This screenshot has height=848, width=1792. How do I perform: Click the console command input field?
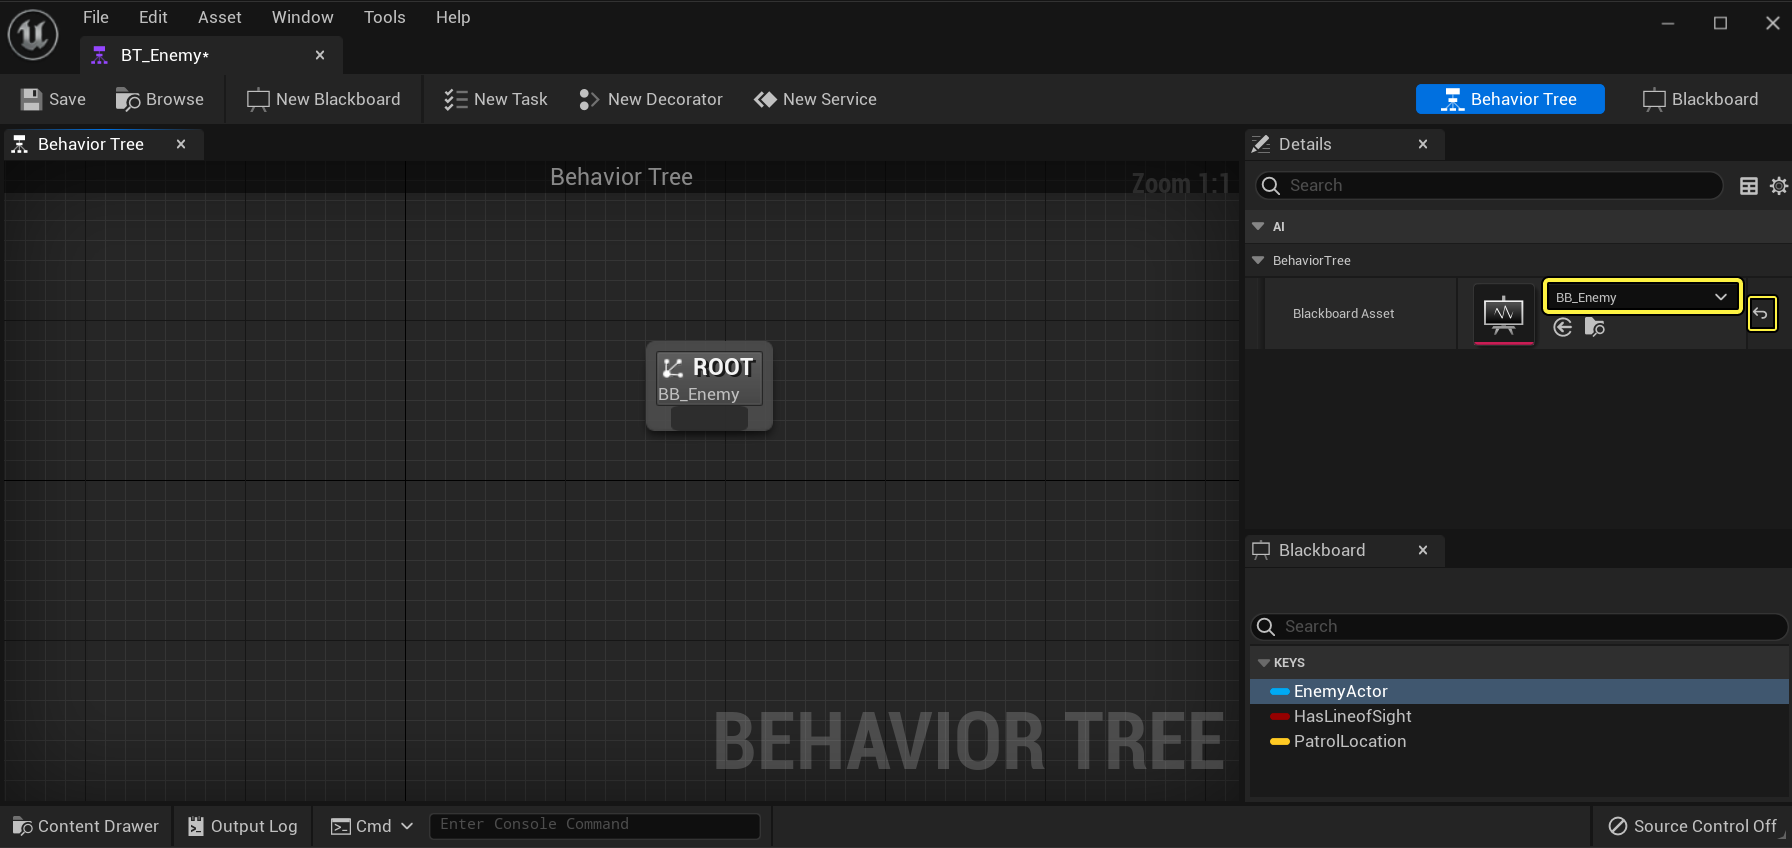click(594, 825)
